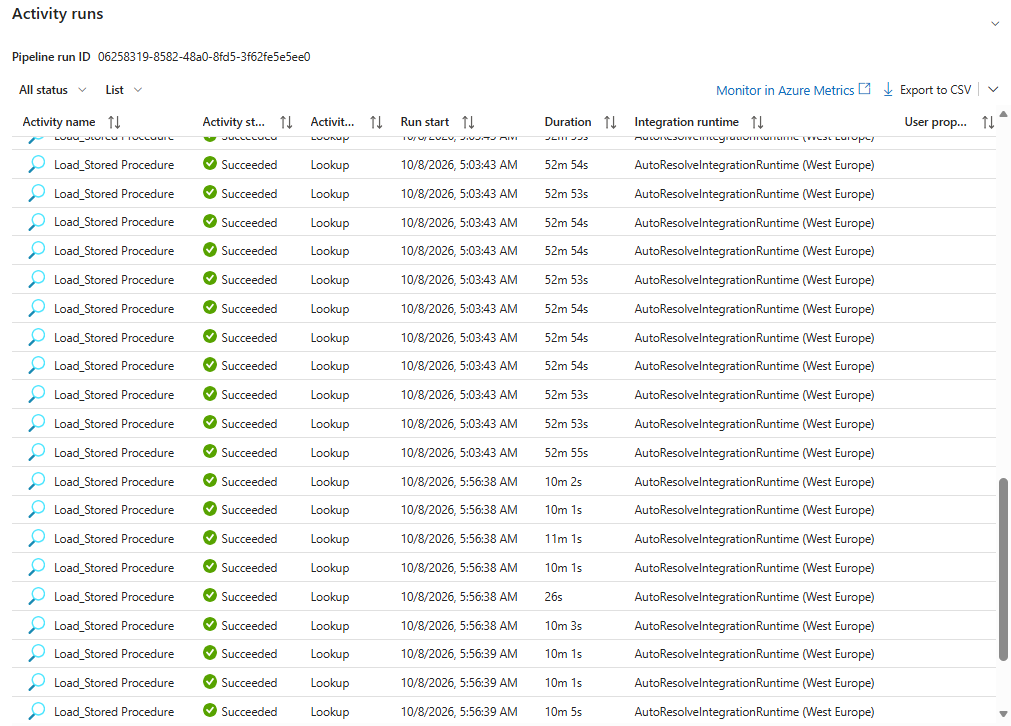The height and width of the screenshot is (726, 1011).
Task: Click the green success checkmark in the 26s row
Action: 210,595
